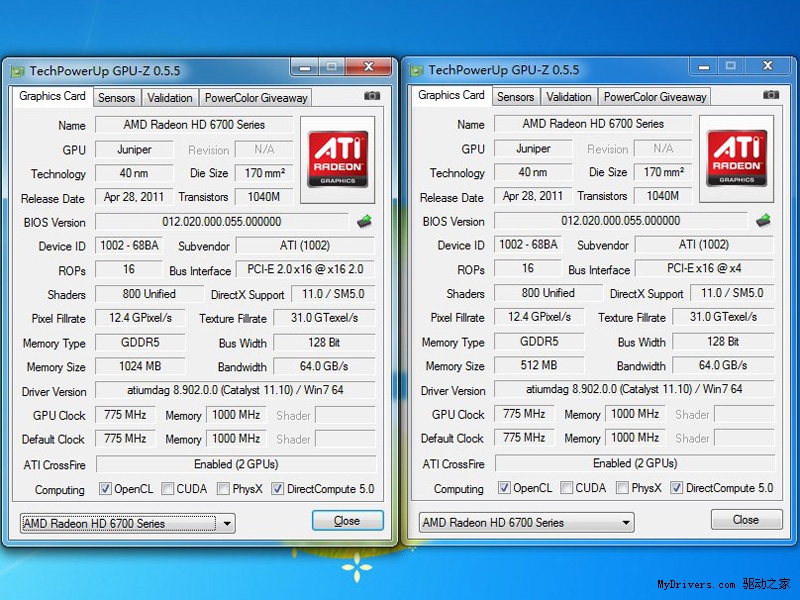Click the green BIOS save icon in left window
Viewport: 800px width, 600px height.
coord(365,221)
